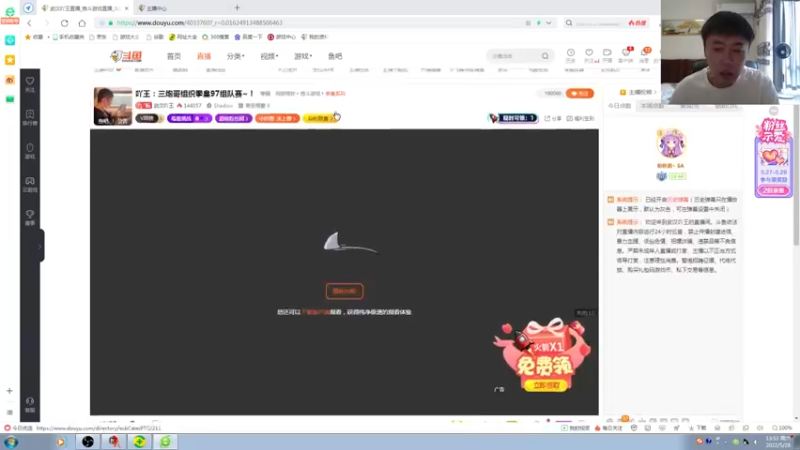Viewport: 800px width, 450px height.
Task: Click the red-outlined refresh button in player
Action: pyautogui.click(x=344, y=291)
